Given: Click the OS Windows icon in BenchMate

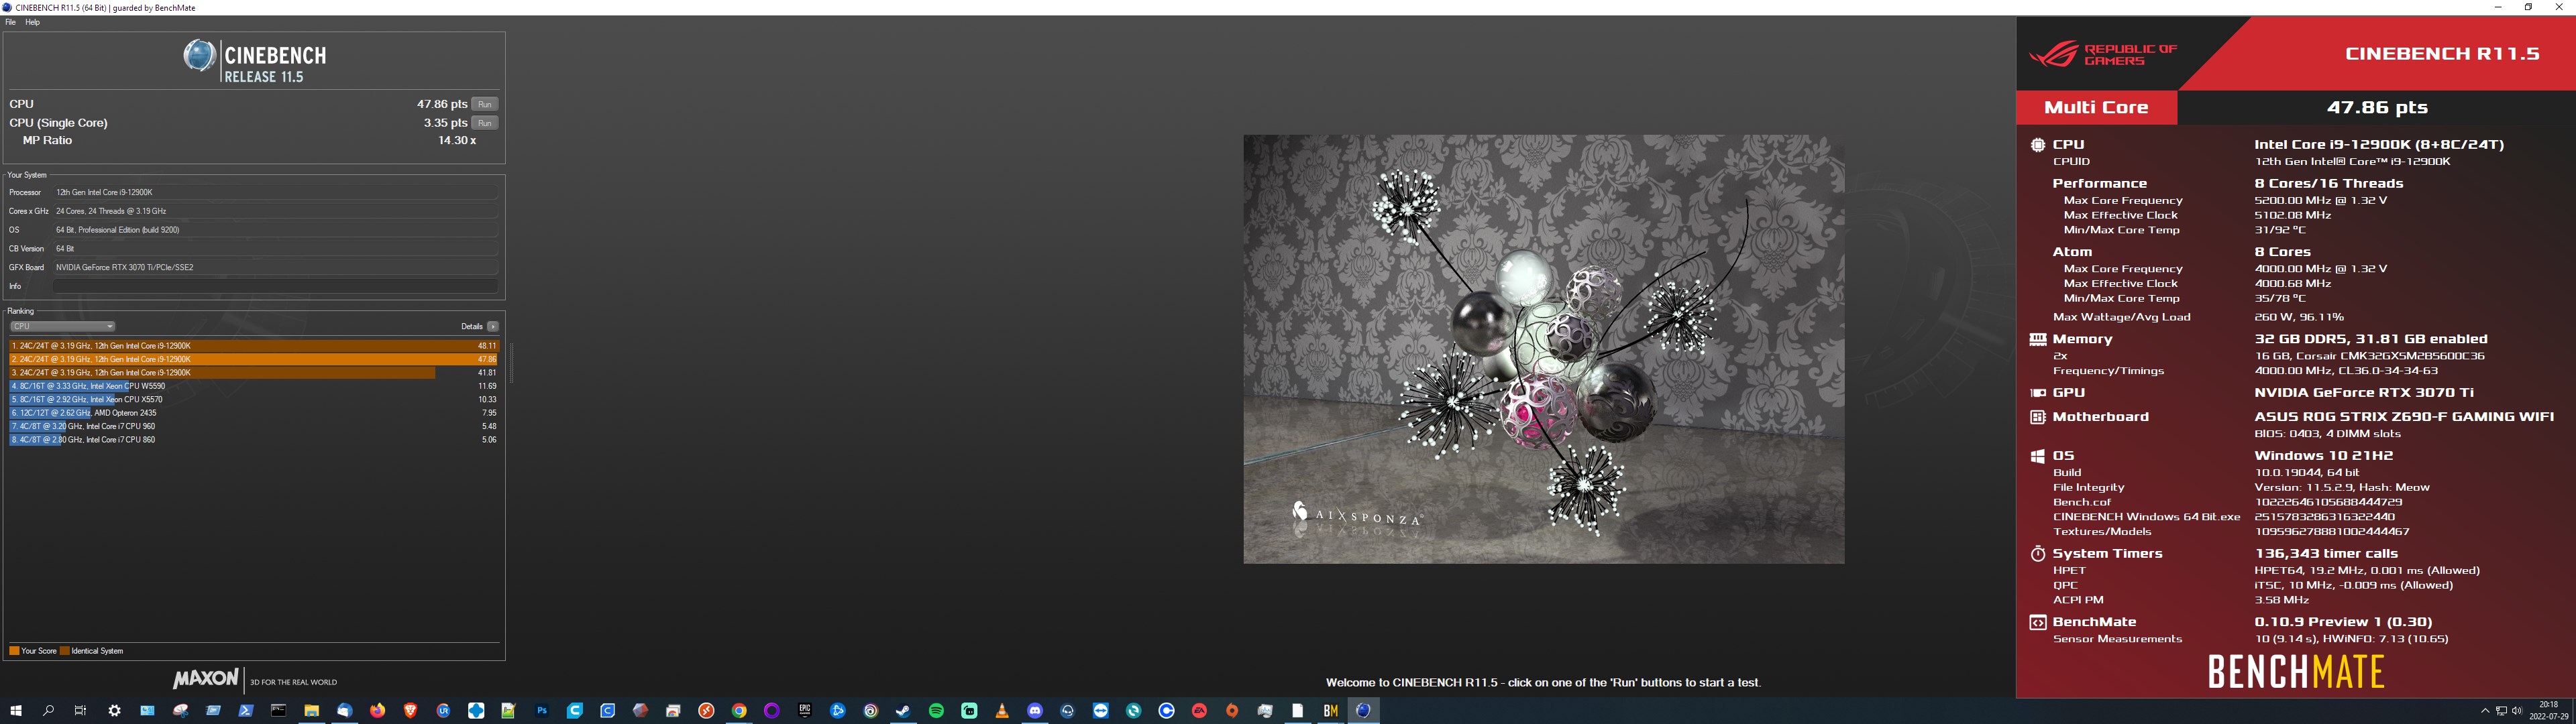Looking at the screenshot, I should point(2037,456).
